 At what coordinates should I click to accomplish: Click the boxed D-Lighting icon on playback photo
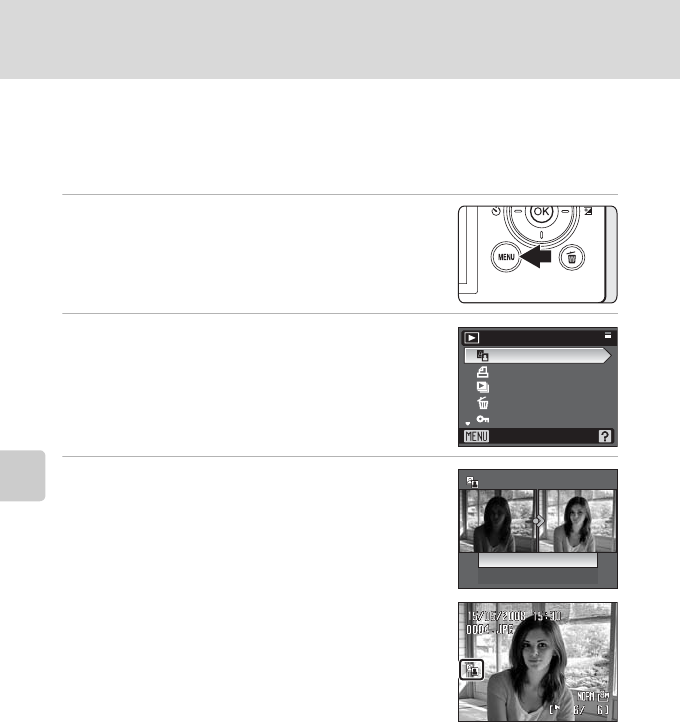[472, 670]
